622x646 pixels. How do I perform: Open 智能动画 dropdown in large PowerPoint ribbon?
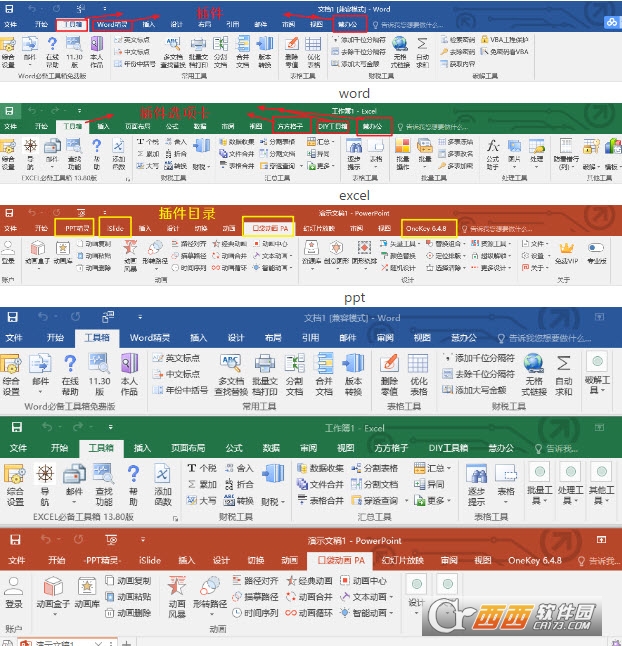click(367, 613)
